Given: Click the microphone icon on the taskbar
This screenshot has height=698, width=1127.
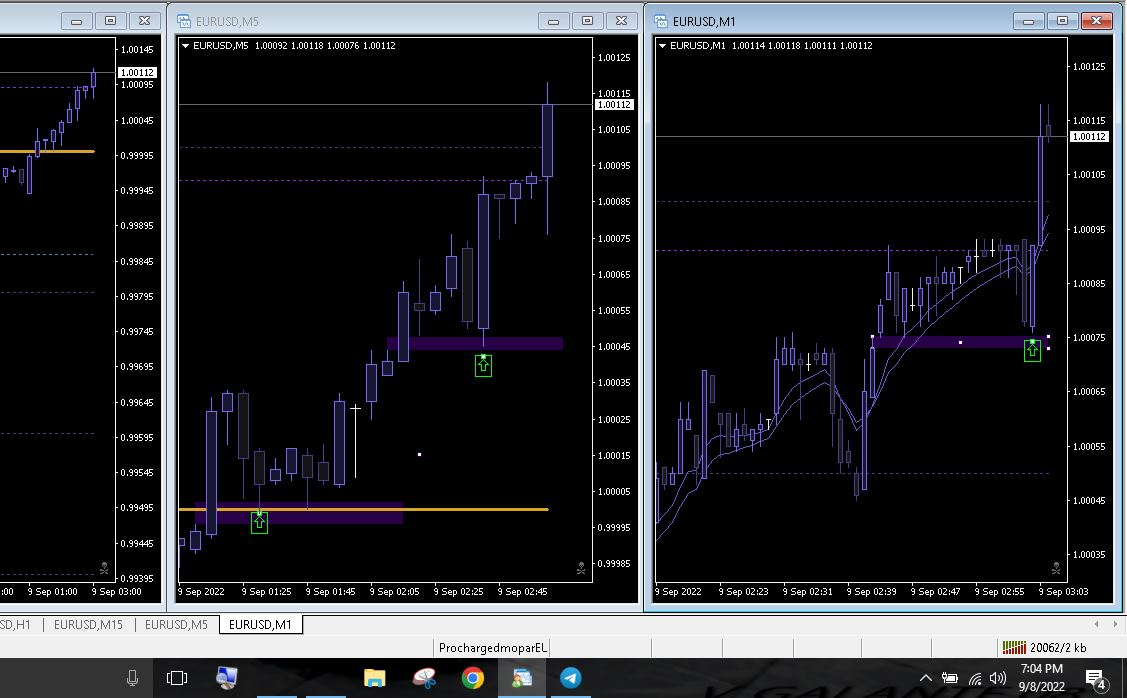Looking at the screenshot, I should tap(132, 678).
